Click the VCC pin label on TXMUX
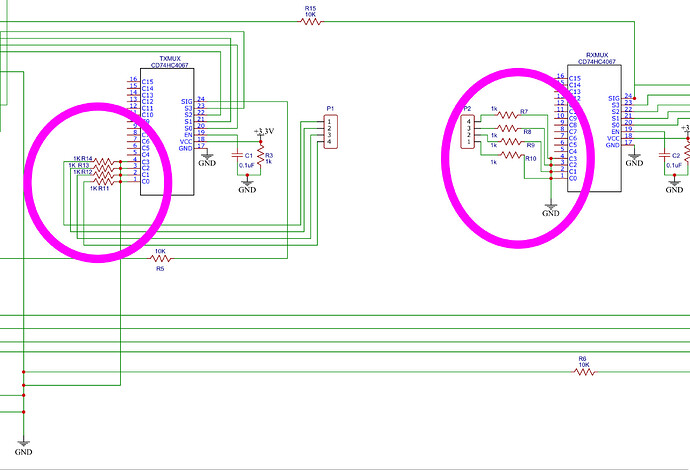This screenshot has width=690, height=470. (x=186, y=142)
